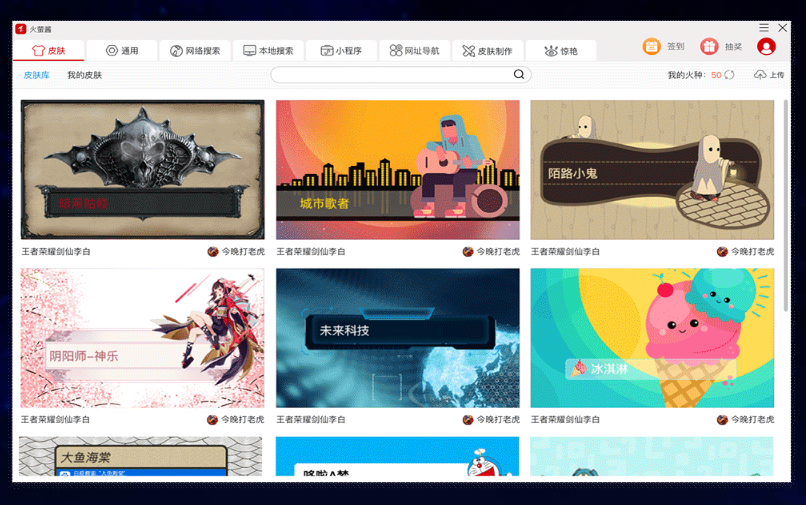Click the magnifier search icon

coord(519,75)
